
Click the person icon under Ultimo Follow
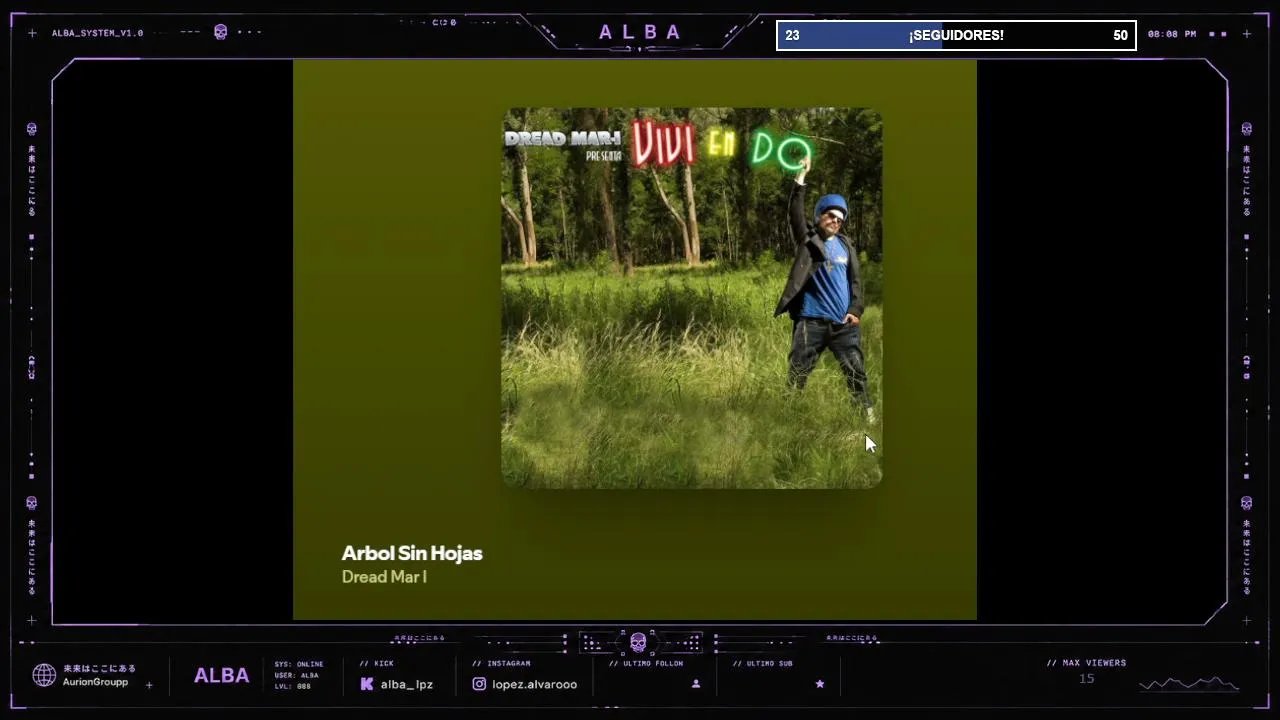tap(696, 684)
